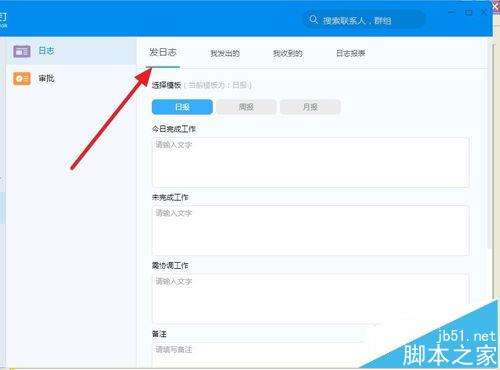Switch to the 发日志 tab
The image size is (500, 370).
(x=163, y=53)
